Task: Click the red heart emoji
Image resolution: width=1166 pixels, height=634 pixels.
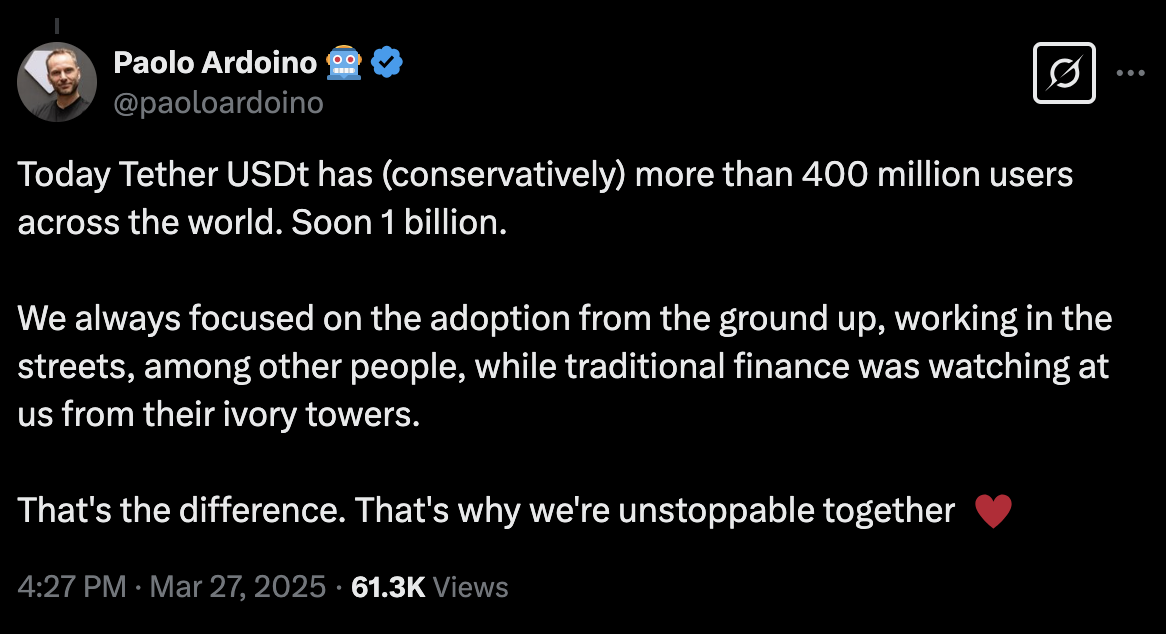Action: coord(993,511)
